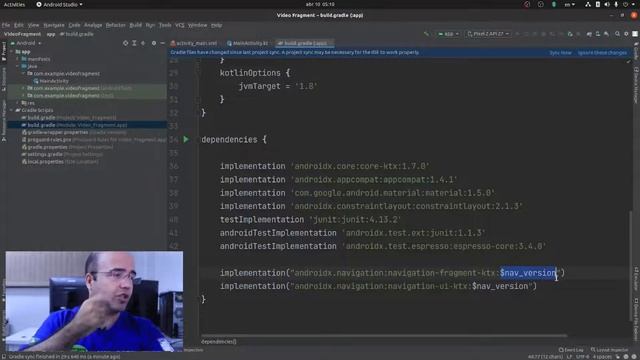Open the keyboard language dropdown in top bar
Image resolution: width=640 pixels, height=360 pixels.
coord(569,4)
